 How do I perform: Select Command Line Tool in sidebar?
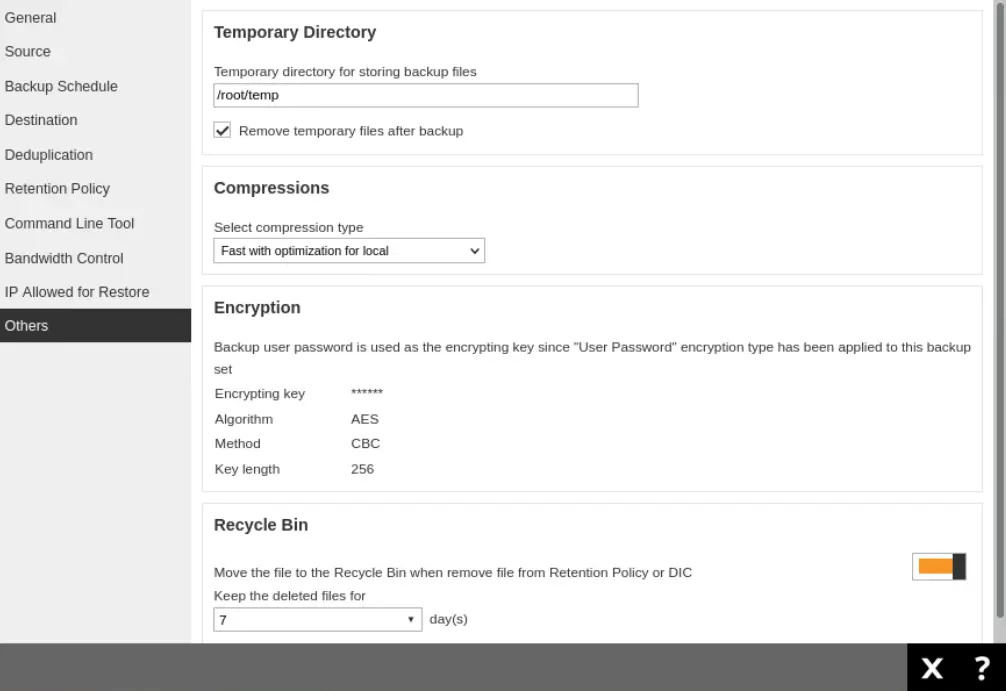click(69, 223)
